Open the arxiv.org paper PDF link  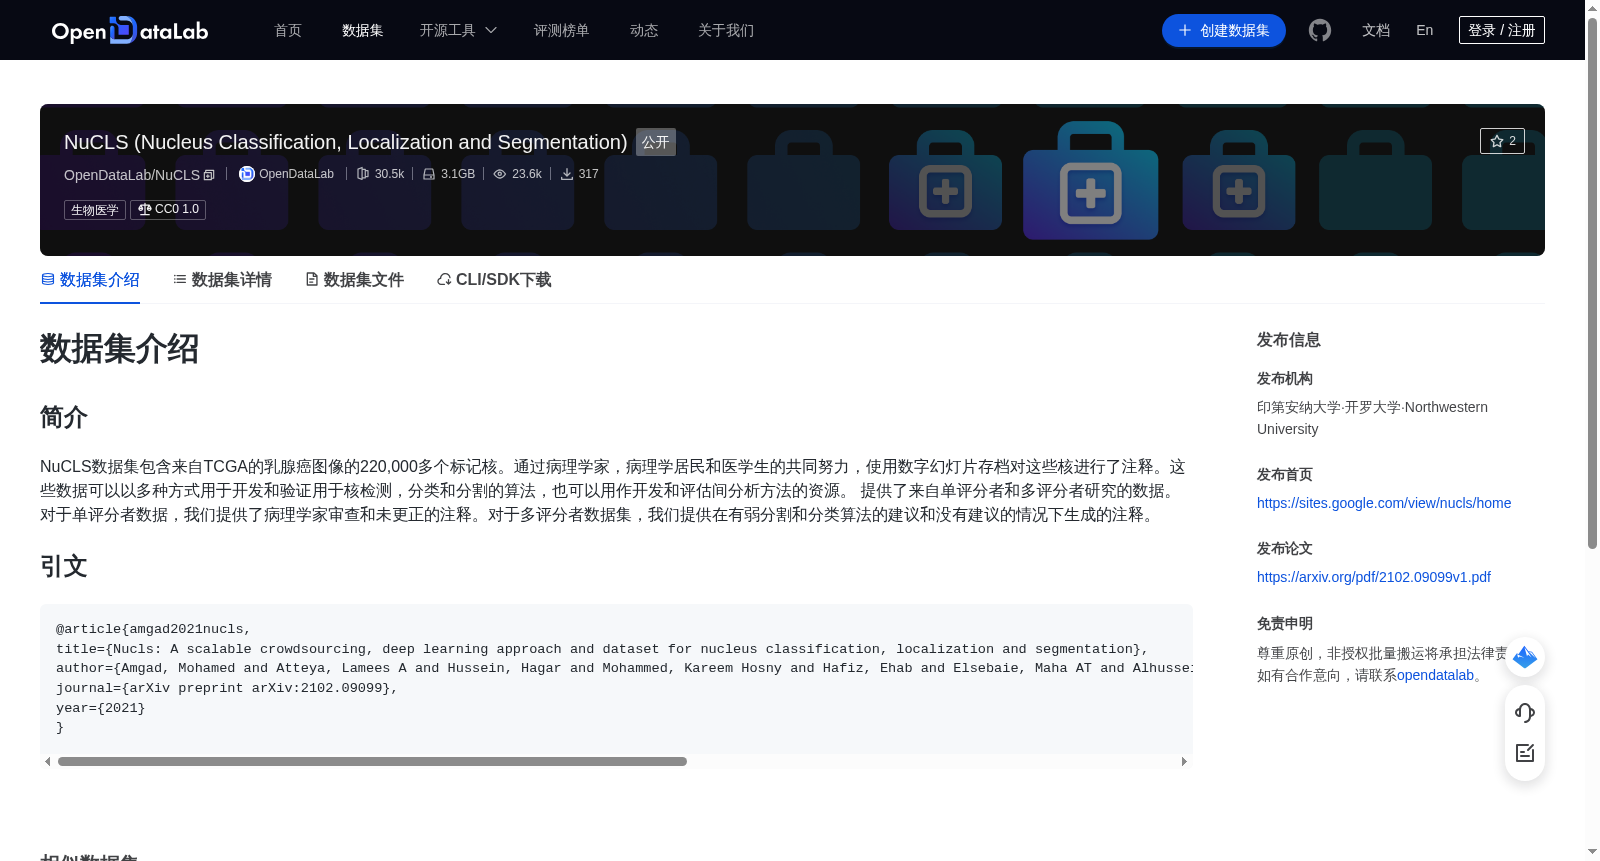(x=1373, y=577)
